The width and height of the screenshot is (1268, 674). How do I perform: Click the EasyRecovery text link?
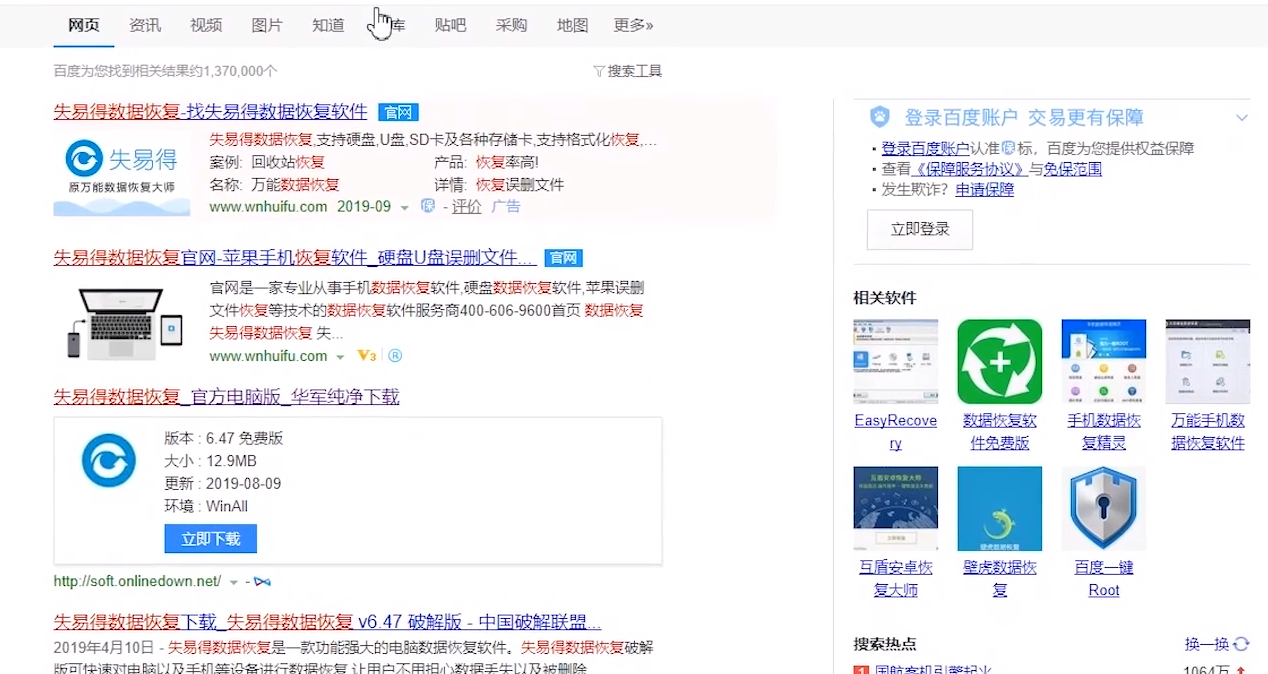[x=895, y=432]
